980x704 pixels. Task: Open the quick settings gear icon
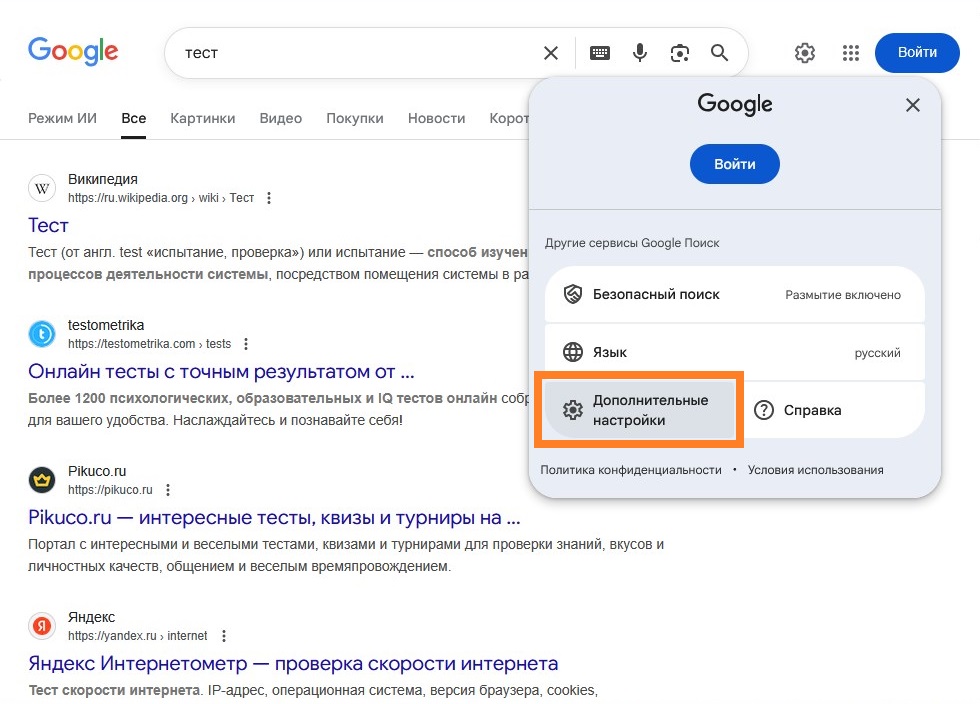[x=805, y=53]
